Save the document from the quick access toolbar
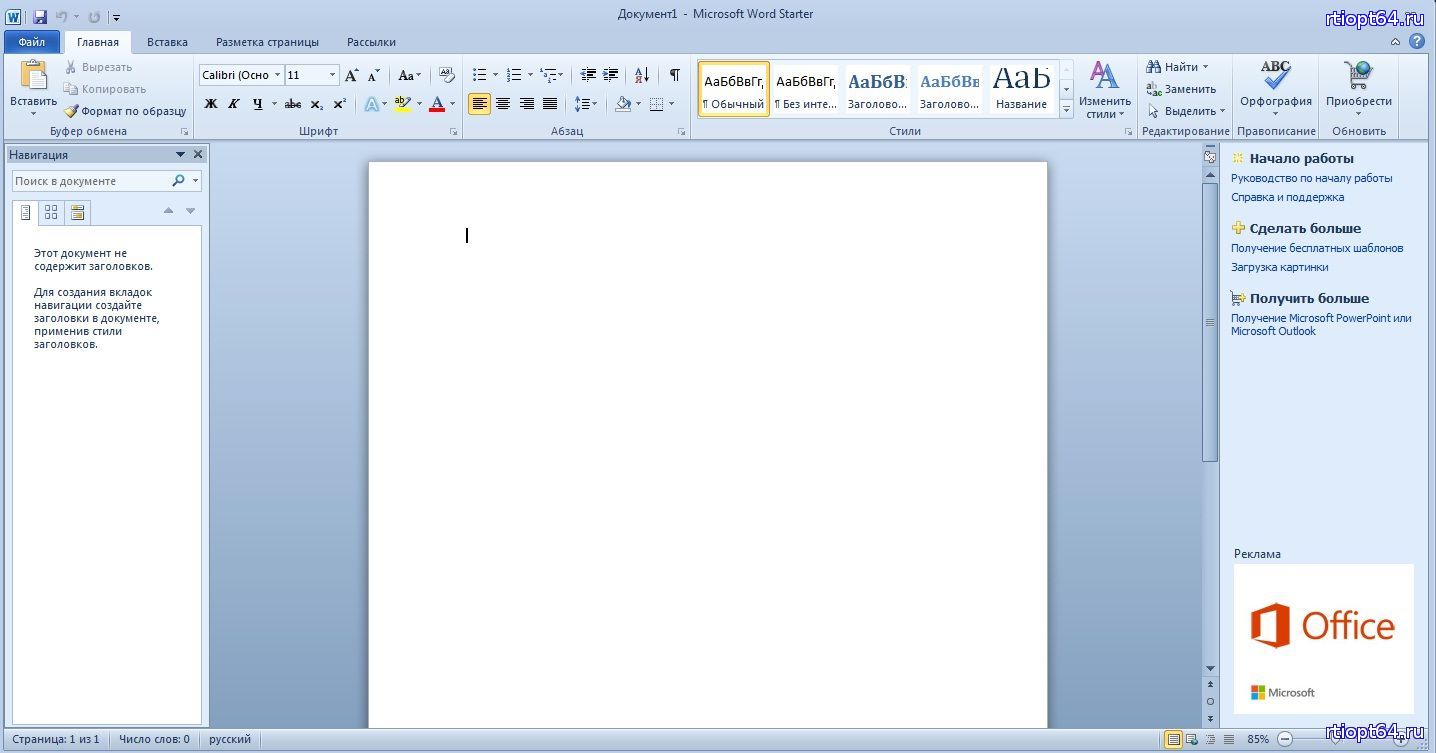The image size is (1436, 753). (x=40, y=17)
